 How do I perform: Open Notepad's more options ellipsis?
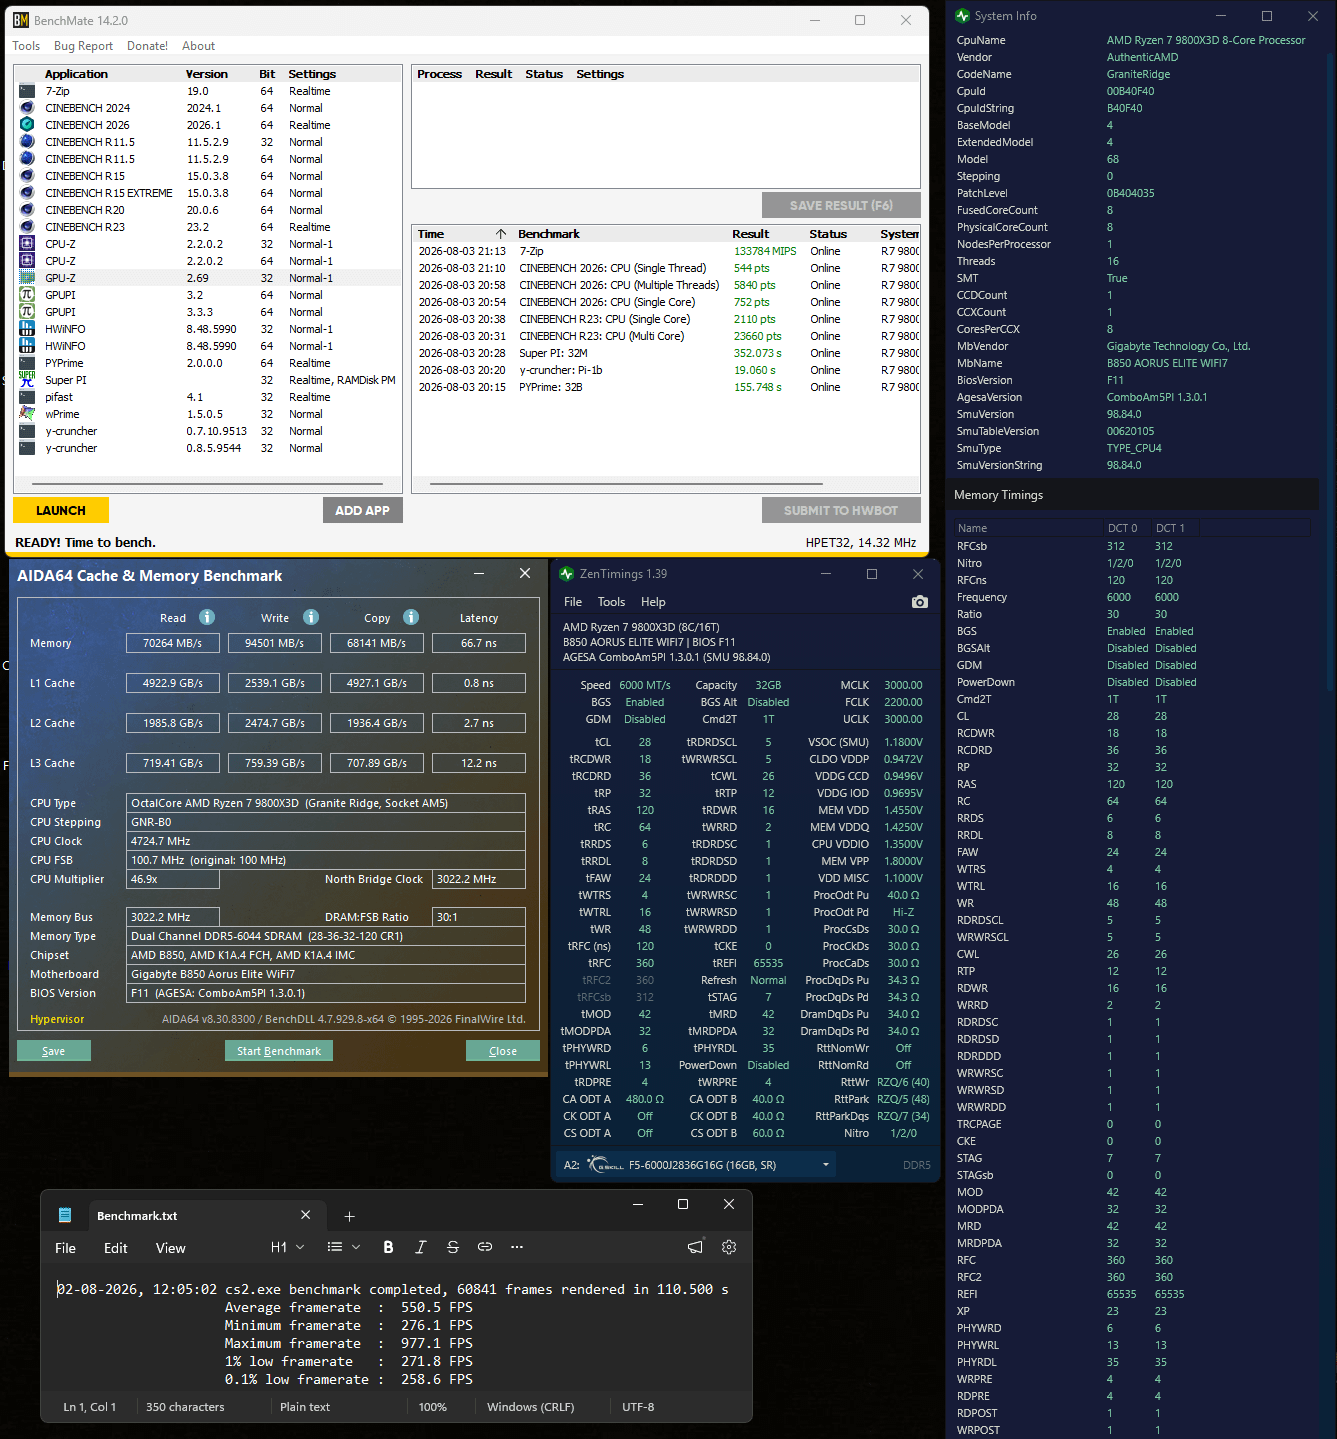[517, 1247]
